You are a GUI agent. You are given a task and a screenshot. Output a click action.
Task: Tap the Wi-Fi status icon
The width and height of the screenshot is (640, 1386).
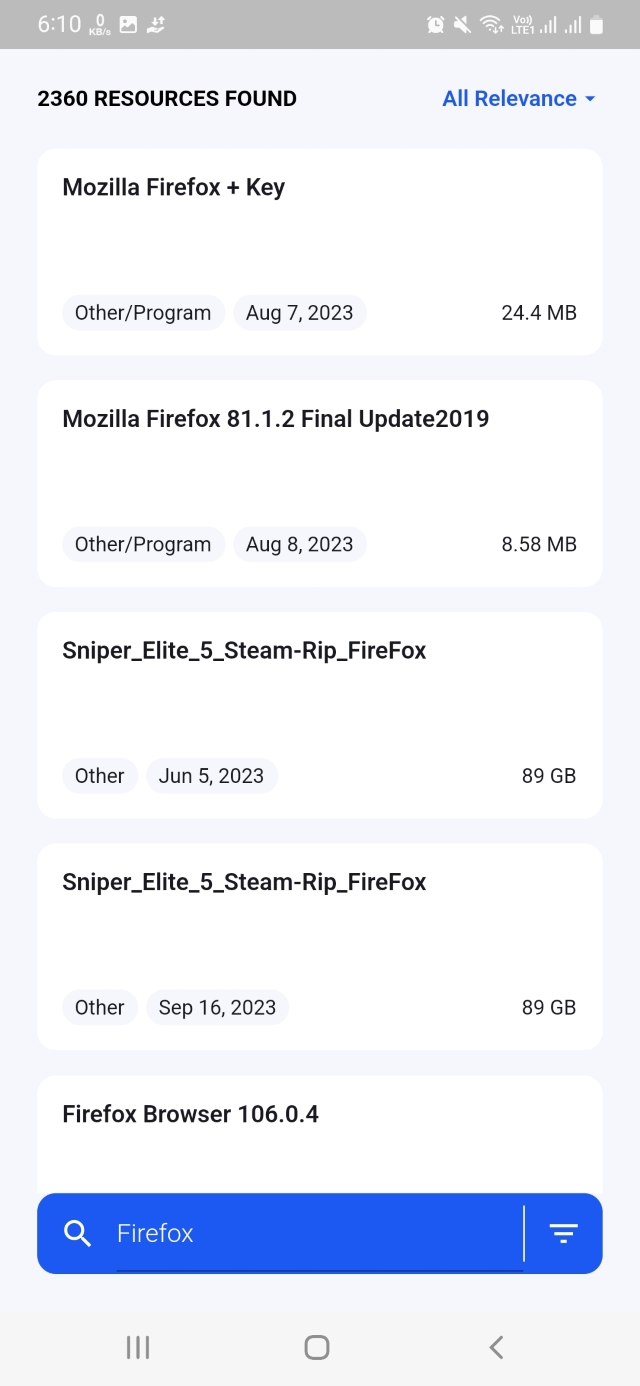[x=491, y=25]
